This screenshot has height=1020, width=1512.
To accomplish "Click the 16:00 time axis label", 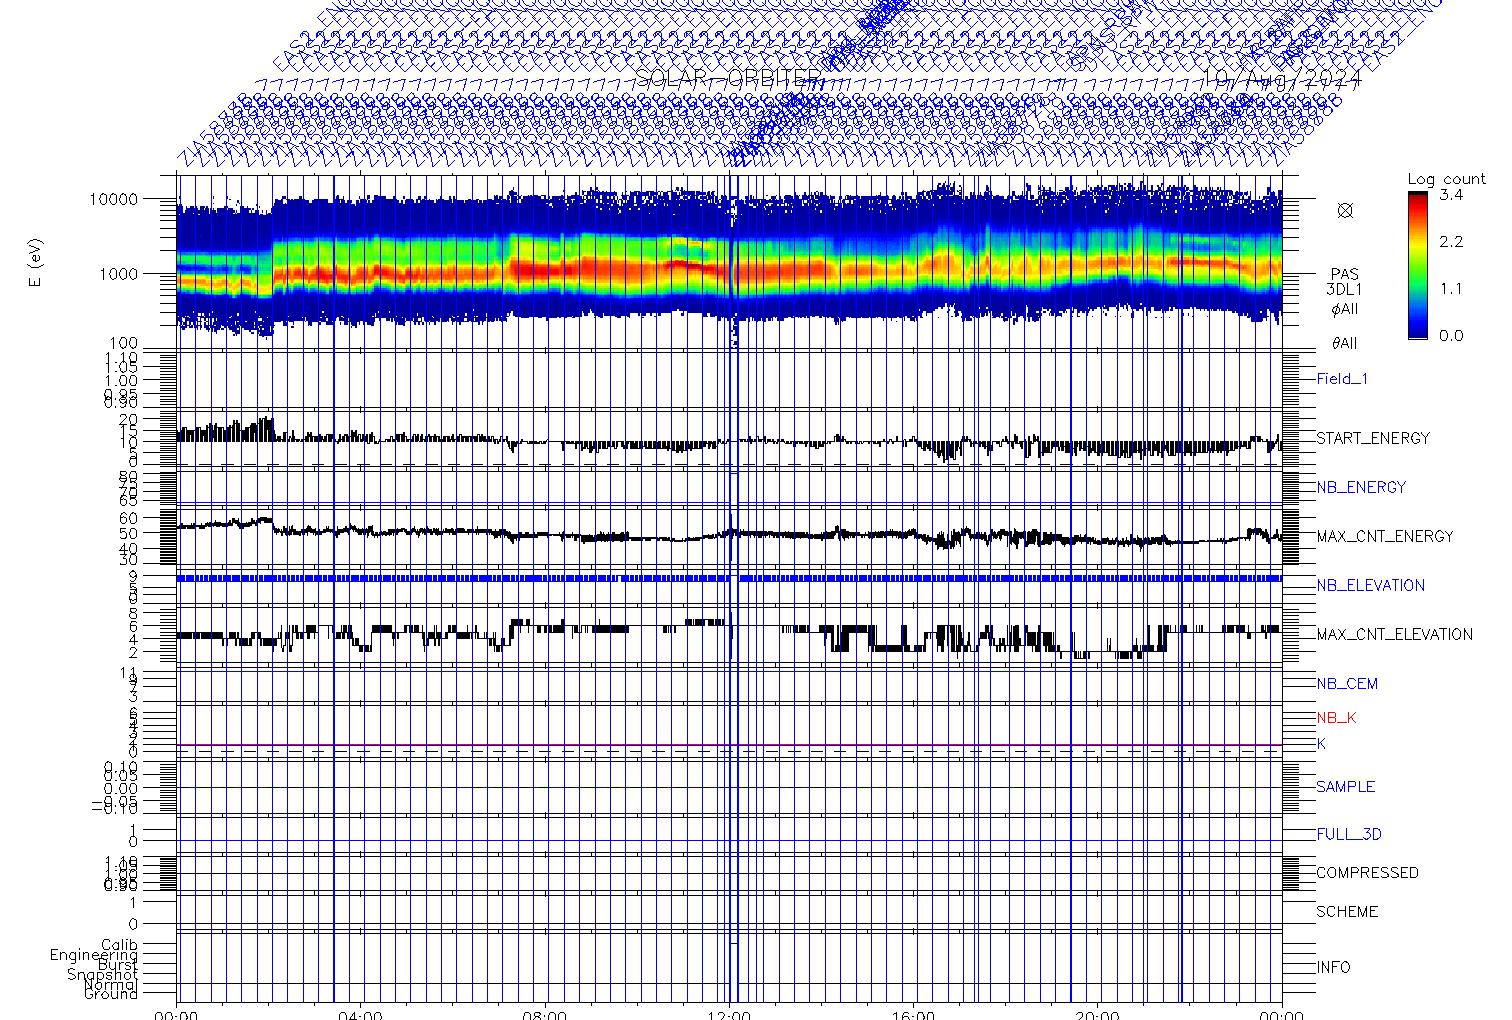I will tap(913, 1014).
